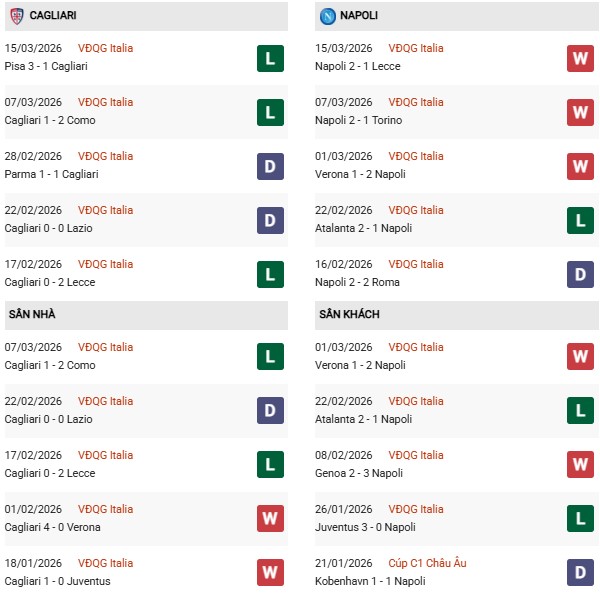Image resolution: width=600 pixels, height=594 pixels.
Task: Open the Napoli 2 - 1 Torino match row
Action: [361, 120]
